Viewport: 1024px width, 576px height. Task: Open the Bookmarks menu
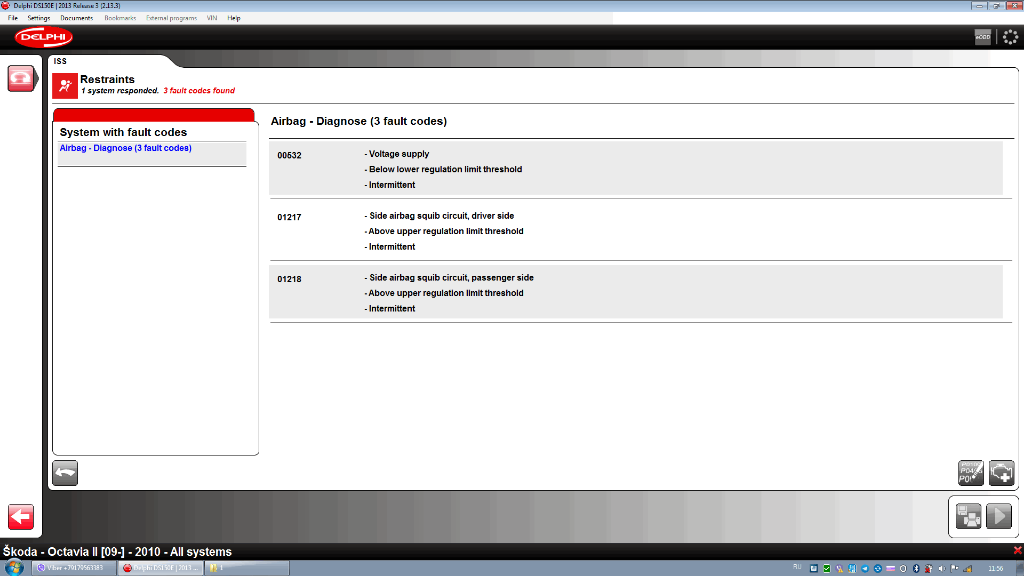(120, 18)
